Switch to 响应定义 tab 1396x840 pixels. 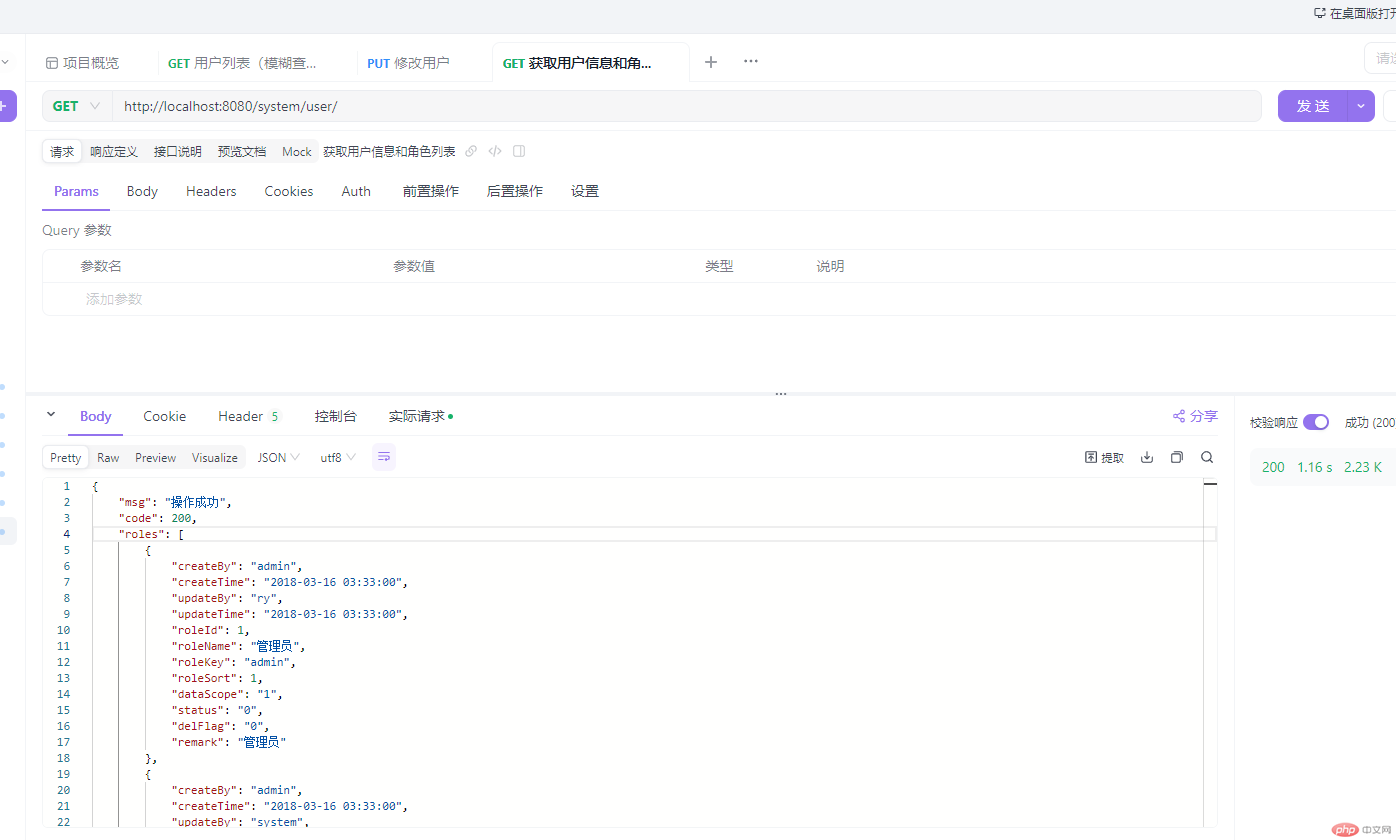(x=114, y=152)
